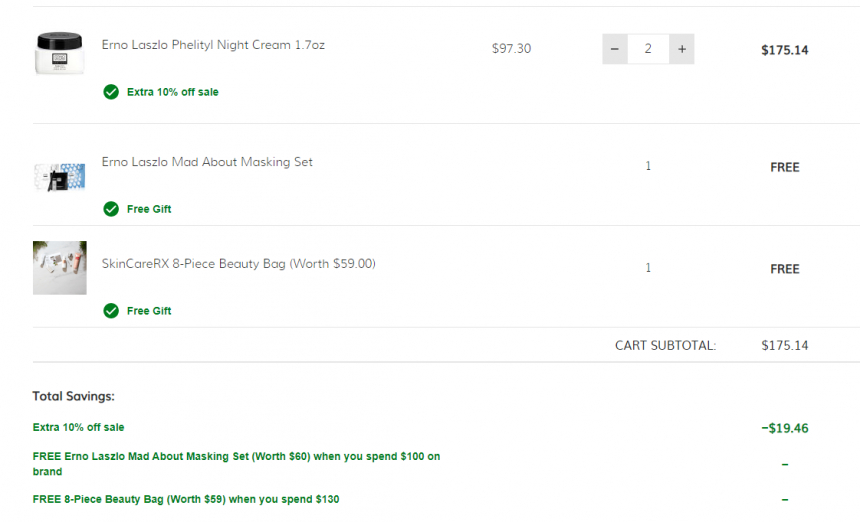Click the Beauty Bag product thumbnail
Screen dimensions: 860x522
coord(59,268)
